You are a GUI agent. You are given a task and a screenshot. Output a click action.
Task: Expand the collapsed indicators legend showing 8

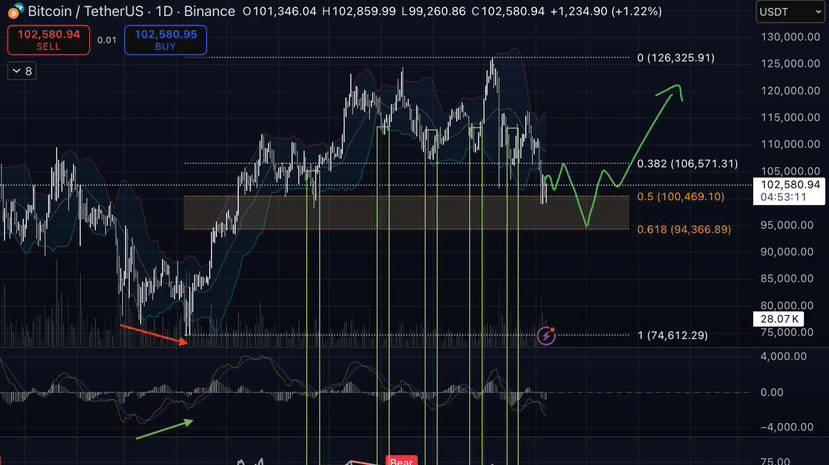[x=22, y=71]
